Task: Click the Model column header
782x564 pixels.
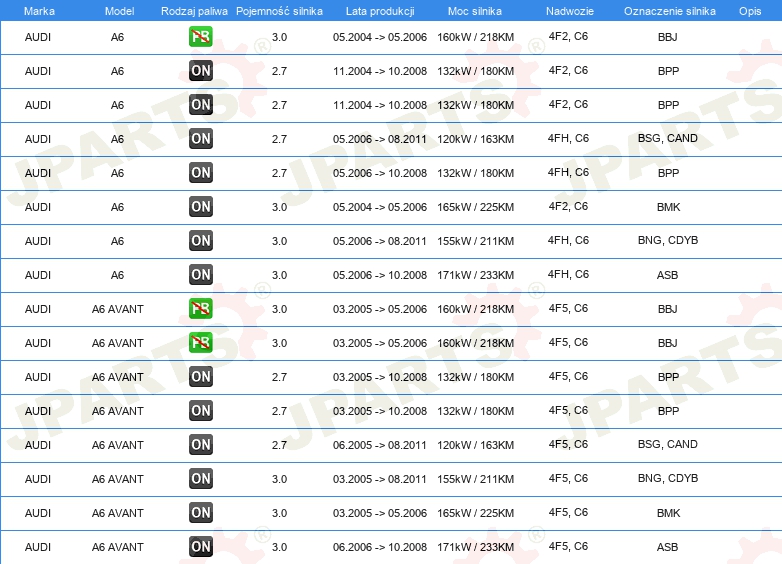Action: (119, 11)
